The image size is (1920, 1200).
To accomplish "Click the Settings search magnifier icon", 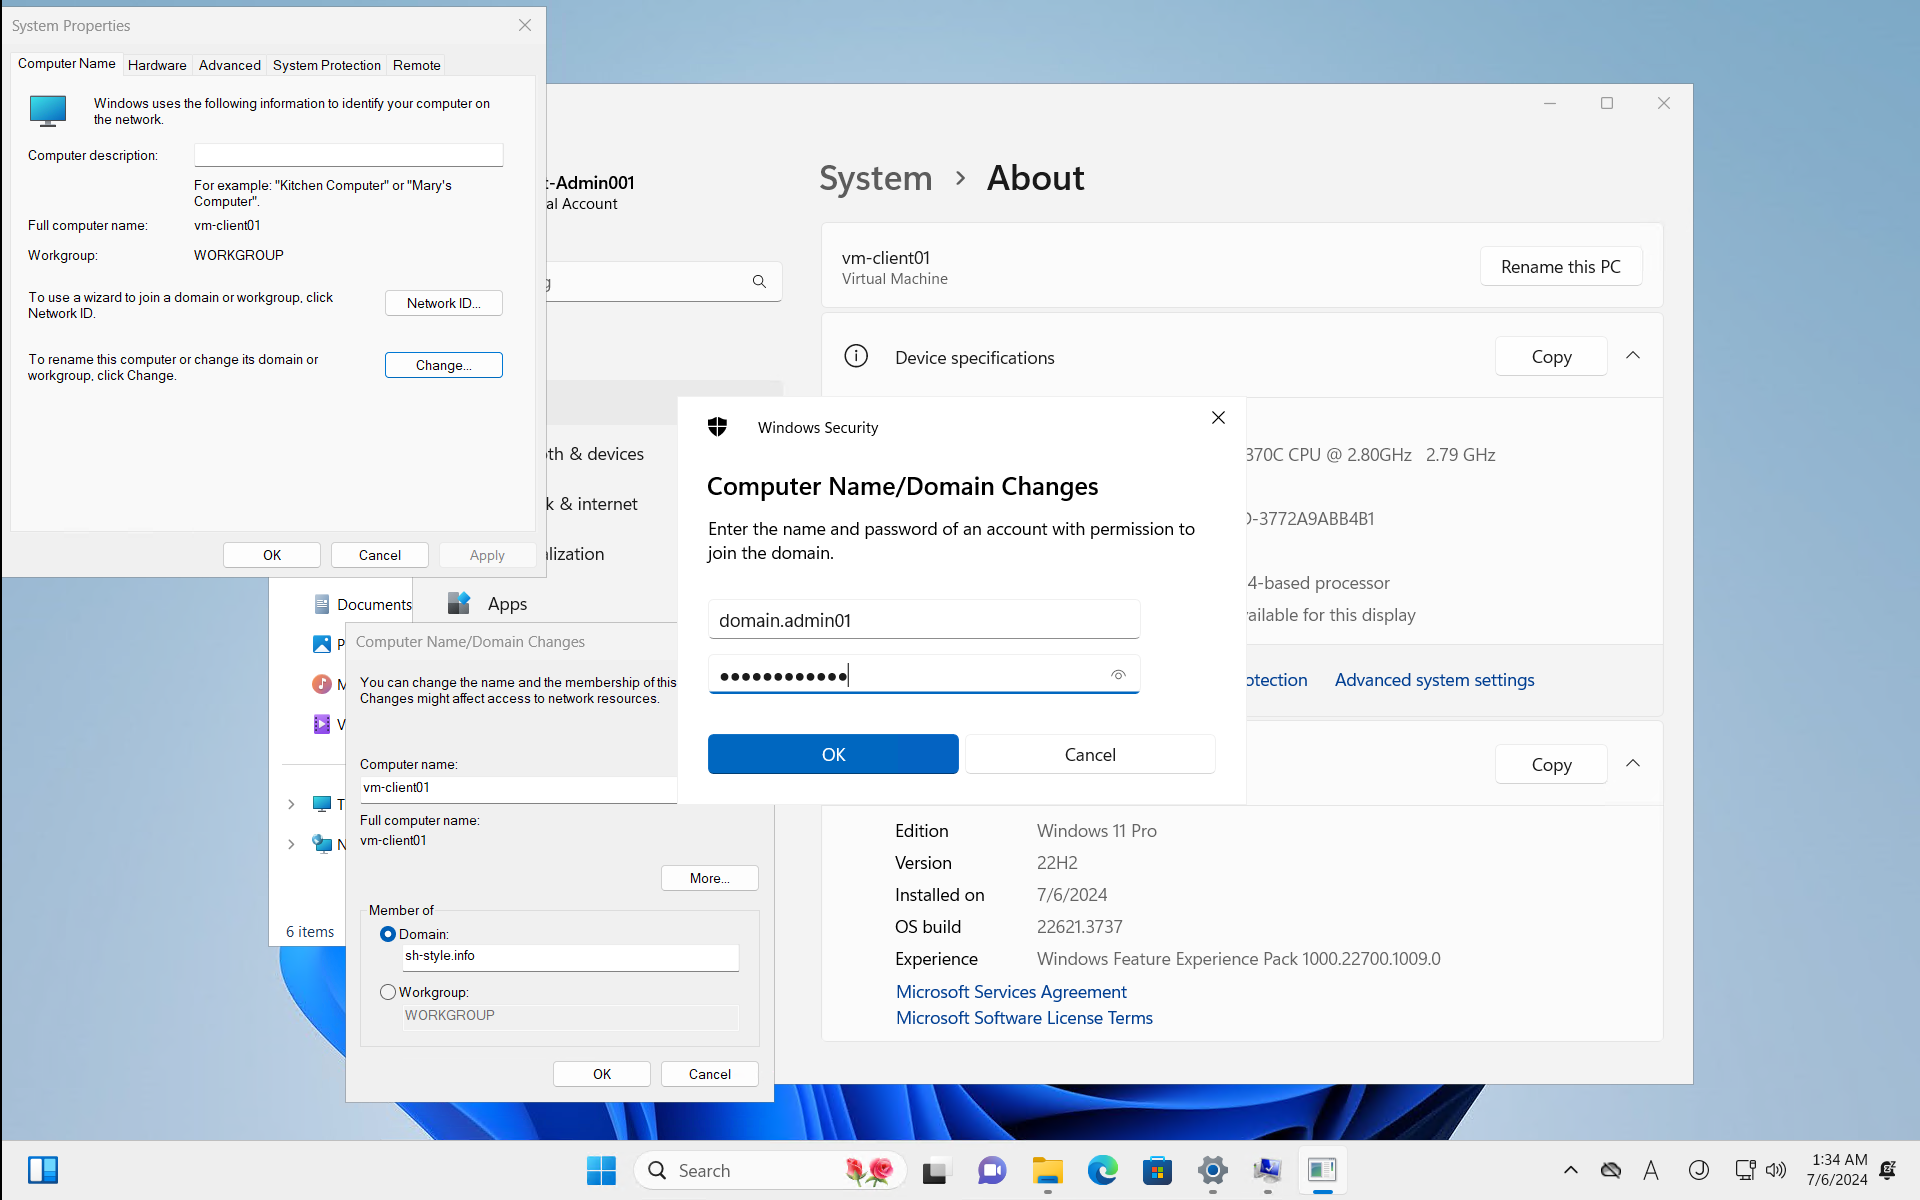I will point(759,282).
